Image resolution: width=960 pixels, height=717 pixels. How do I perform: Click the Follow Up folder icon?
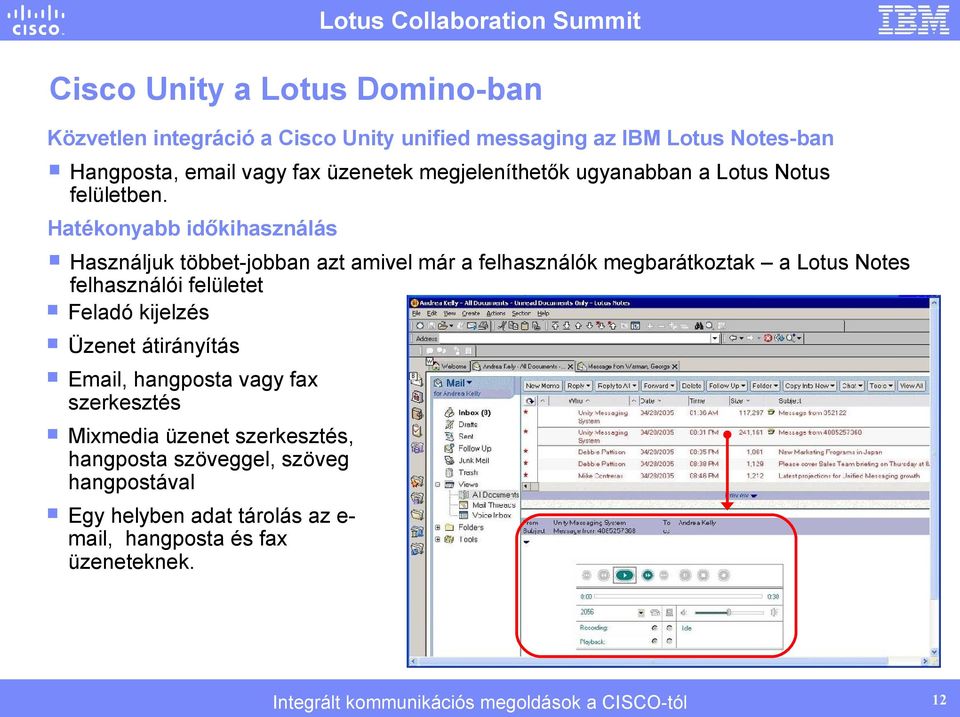[449, 448]
